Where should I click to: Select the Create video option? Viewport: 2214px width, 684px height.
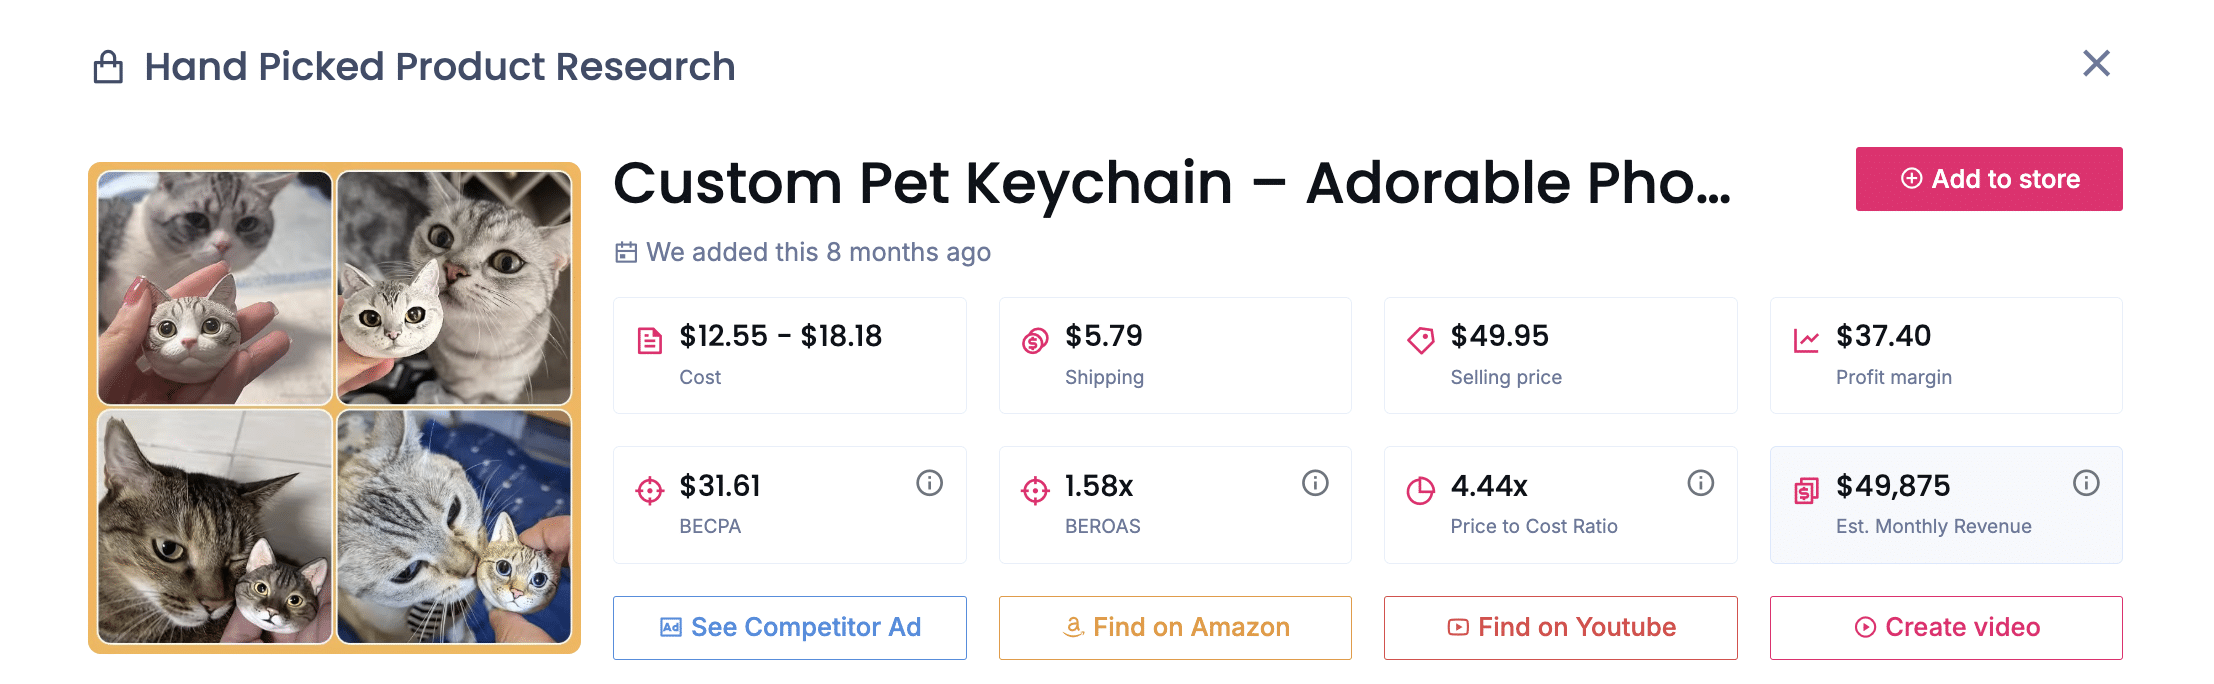click(1946, 627)
